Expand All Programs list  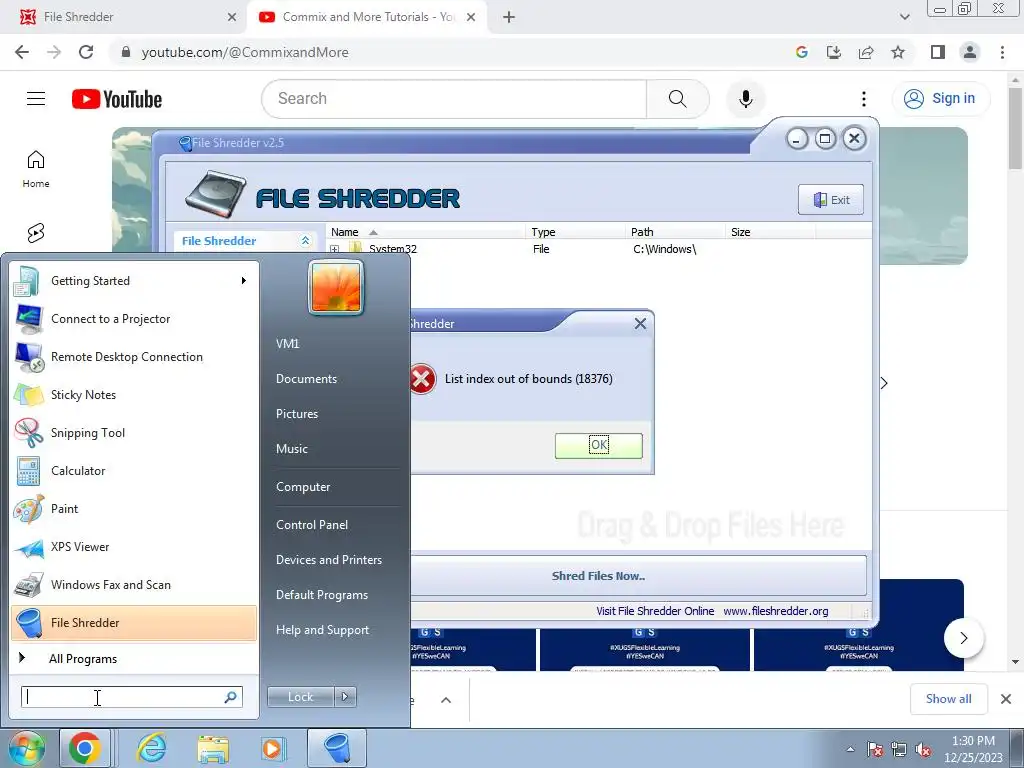pos(134,658)
